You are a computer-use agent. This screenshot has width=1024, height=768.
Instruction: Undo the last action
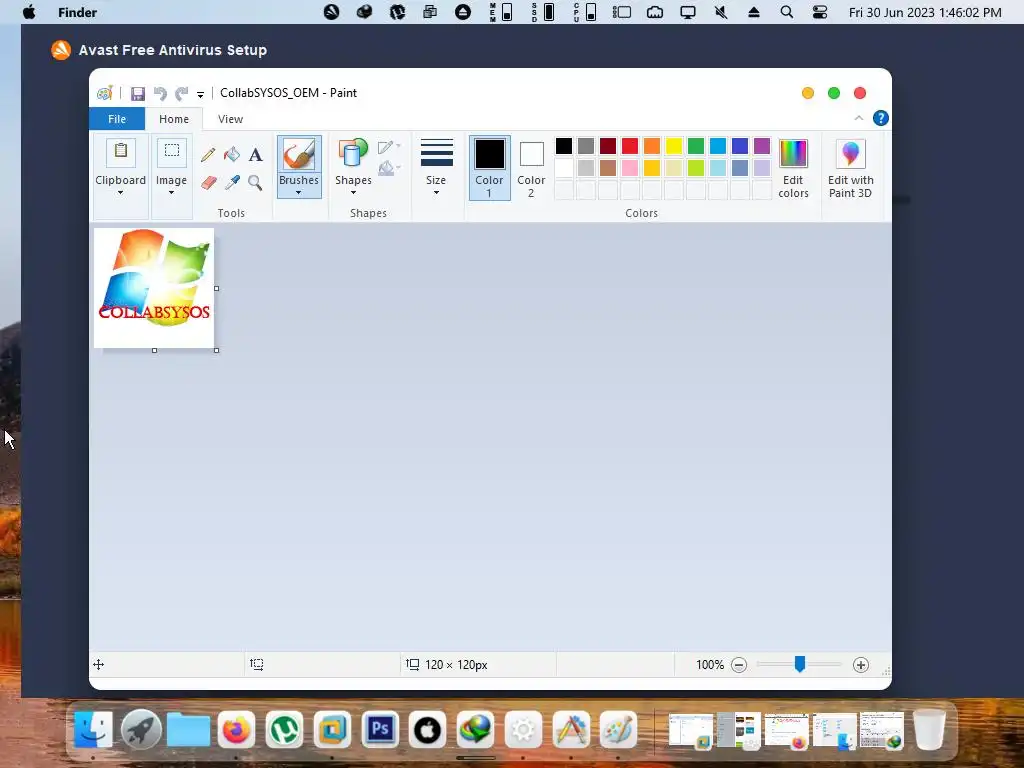160,93
